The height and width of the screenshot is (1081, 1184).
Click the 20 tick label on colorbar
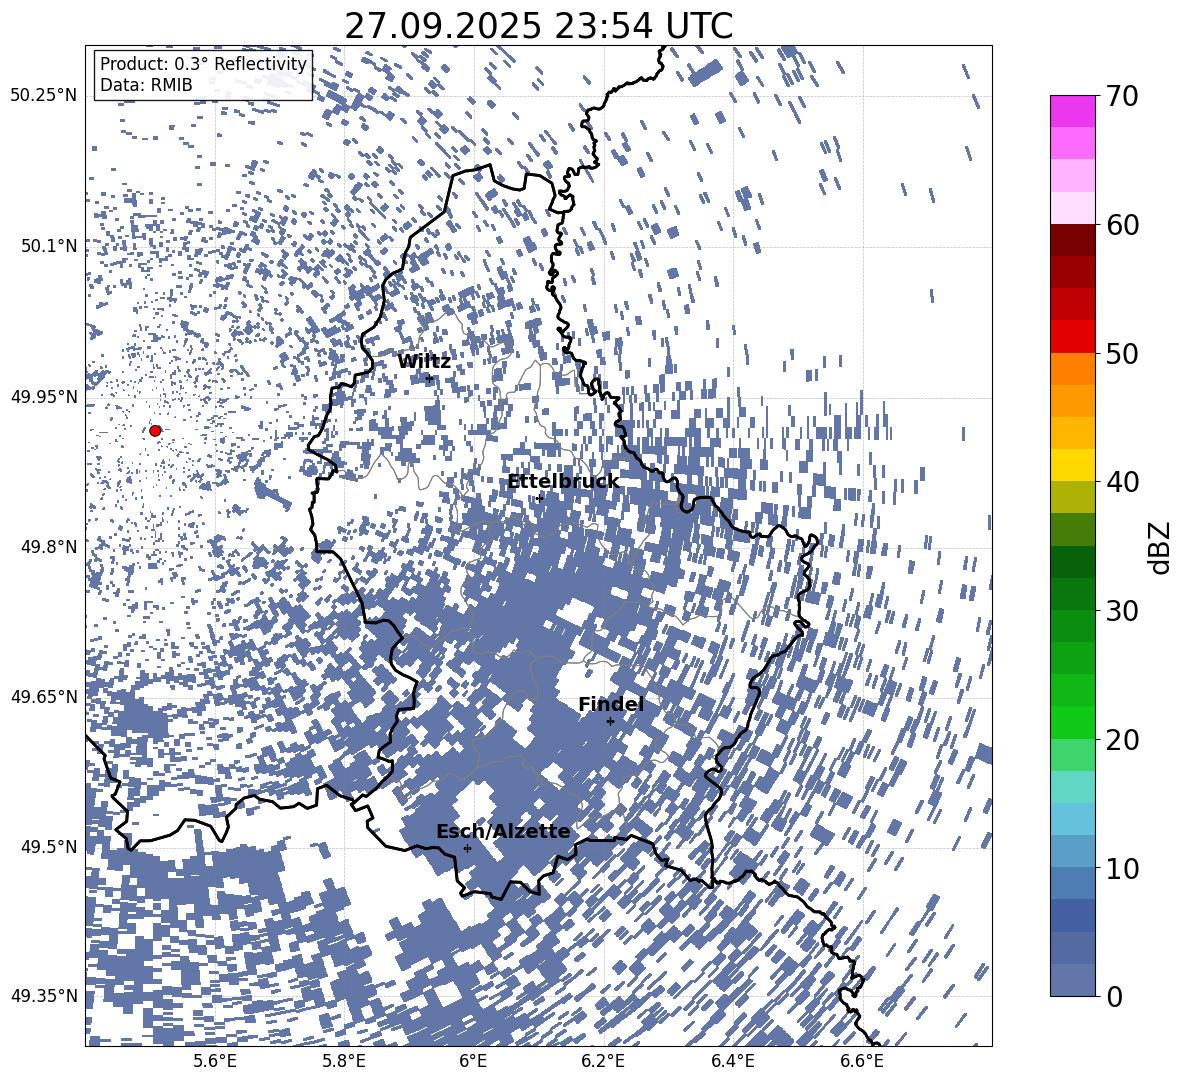[x=1122, y=739]
